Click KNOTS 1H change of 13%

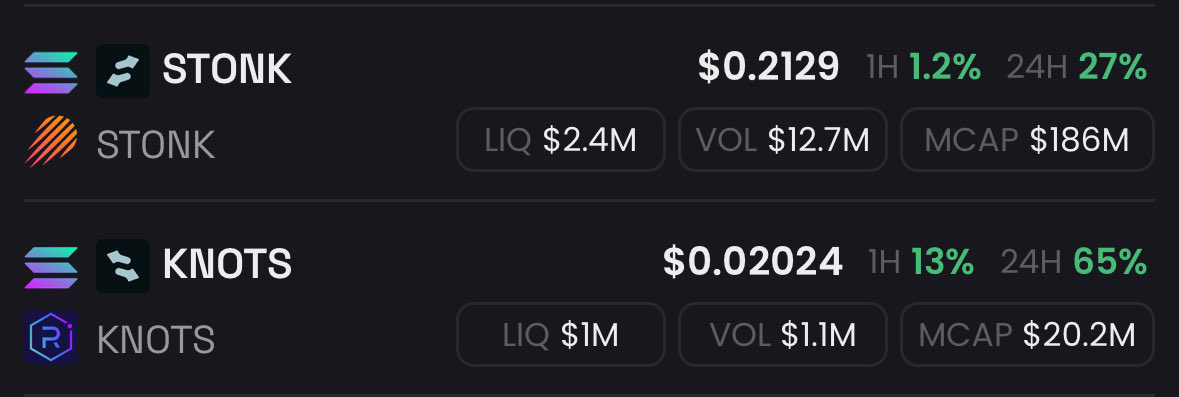(x=943, y=262)
